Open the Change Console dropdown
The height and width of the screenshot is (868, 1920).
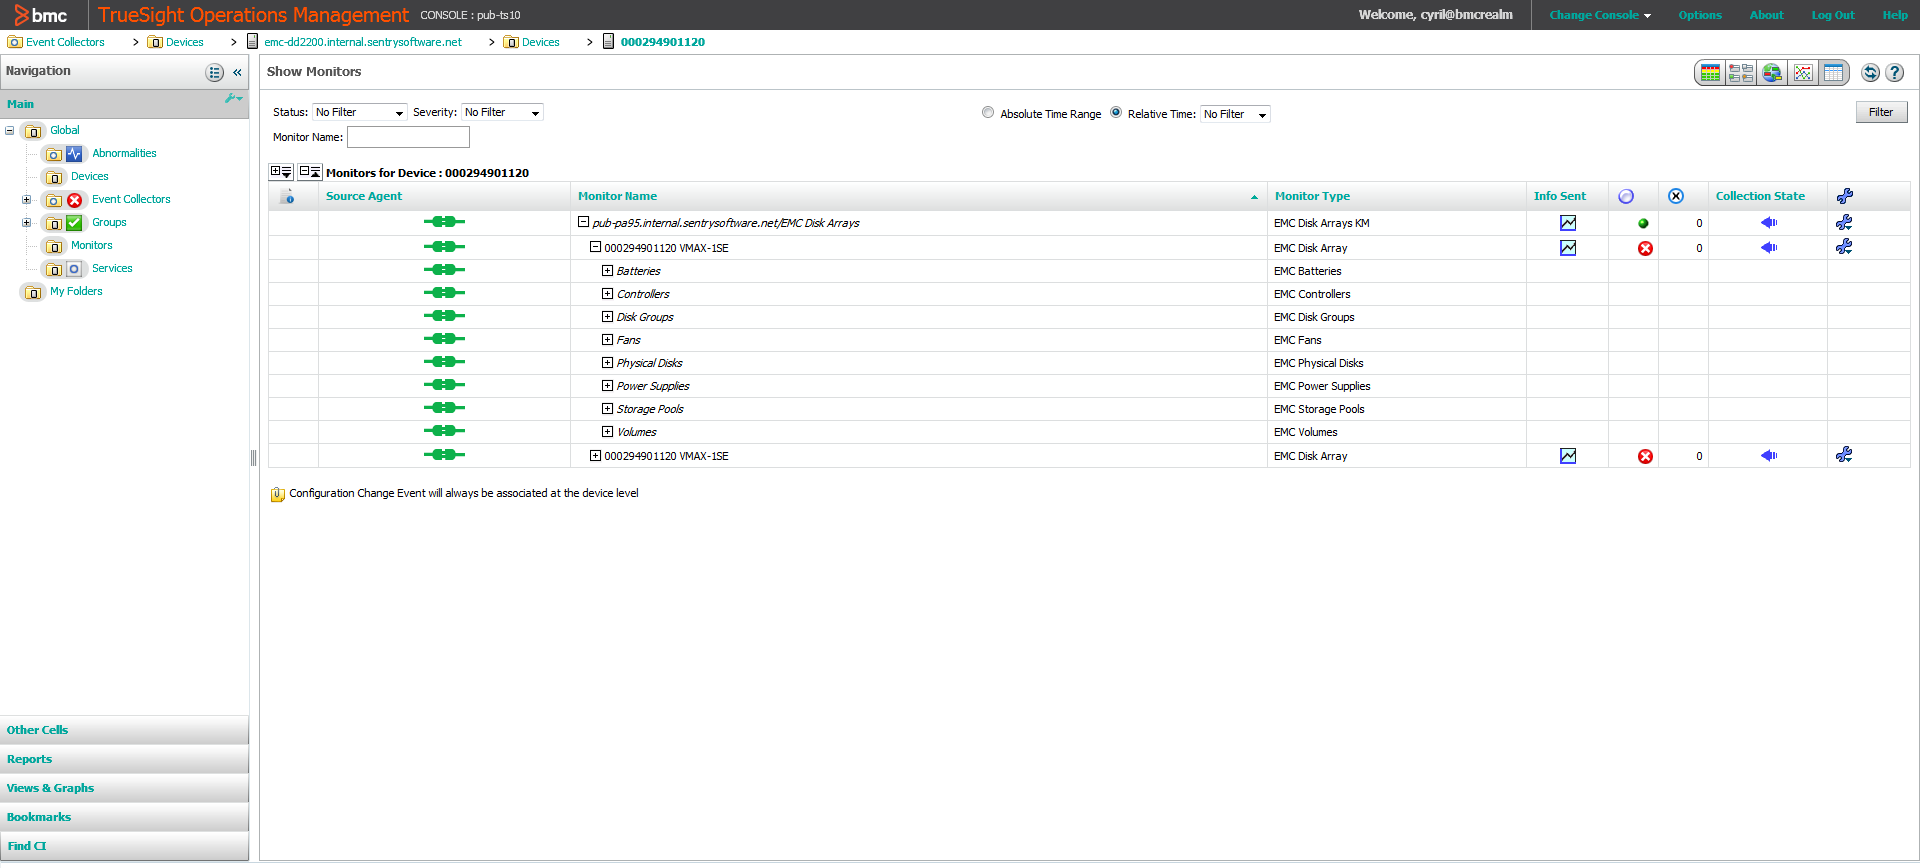point(1600,15)
